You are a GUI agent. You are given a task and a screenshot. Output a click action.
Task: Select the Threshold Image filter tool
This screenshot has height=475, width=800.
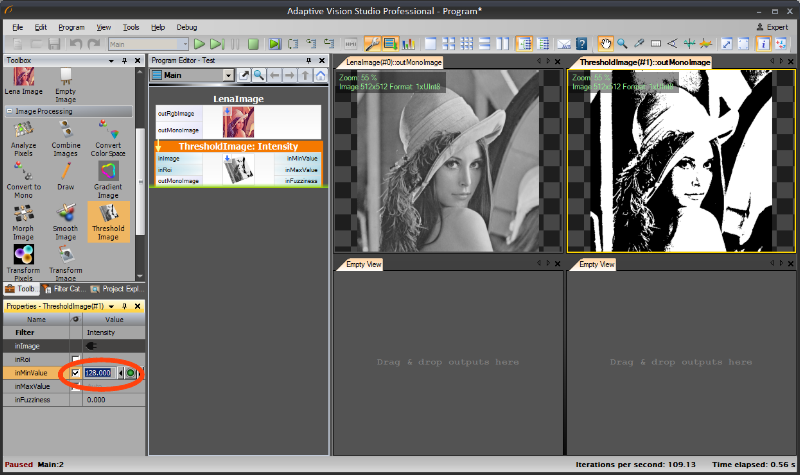[x=108, y=220]
